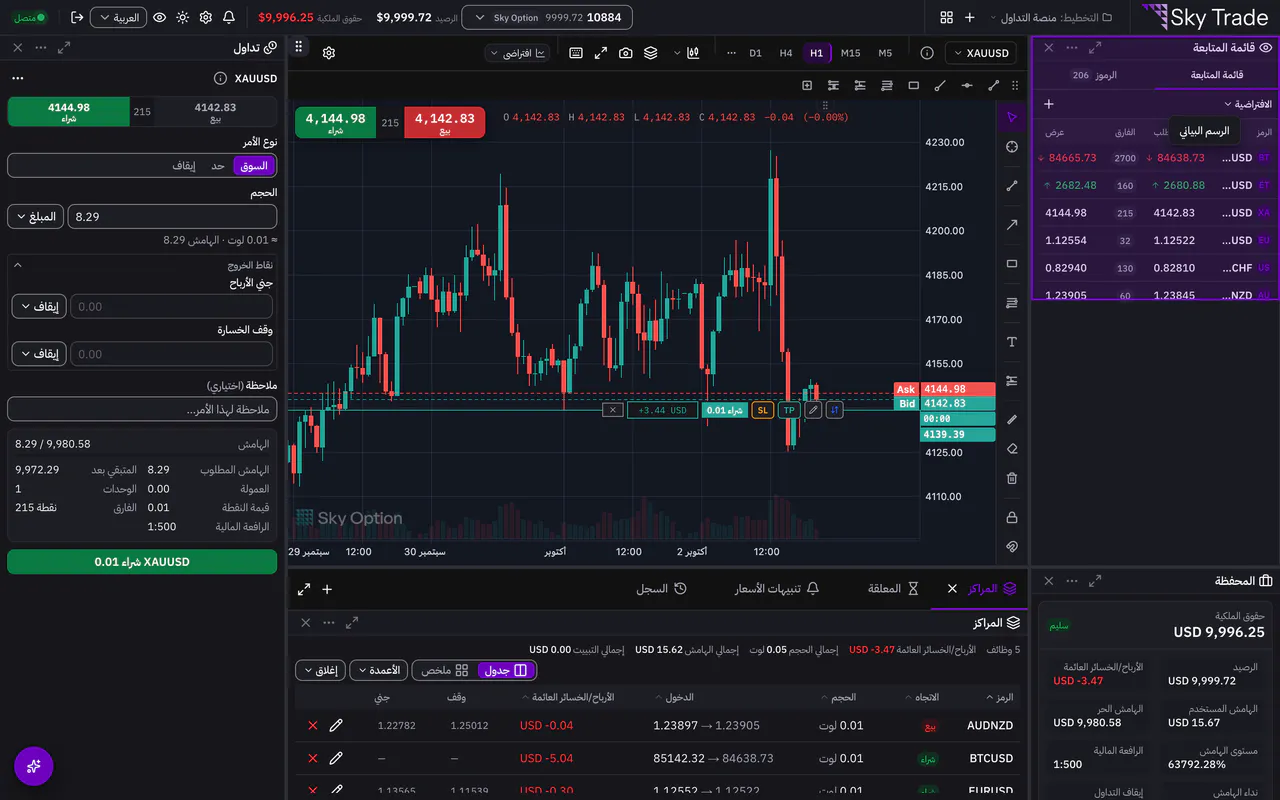The width and height of the screenshot is (1280, 800).
Task: Open the XAUUSD symbol dropdown on chart
Action: (x=981, y=53)
